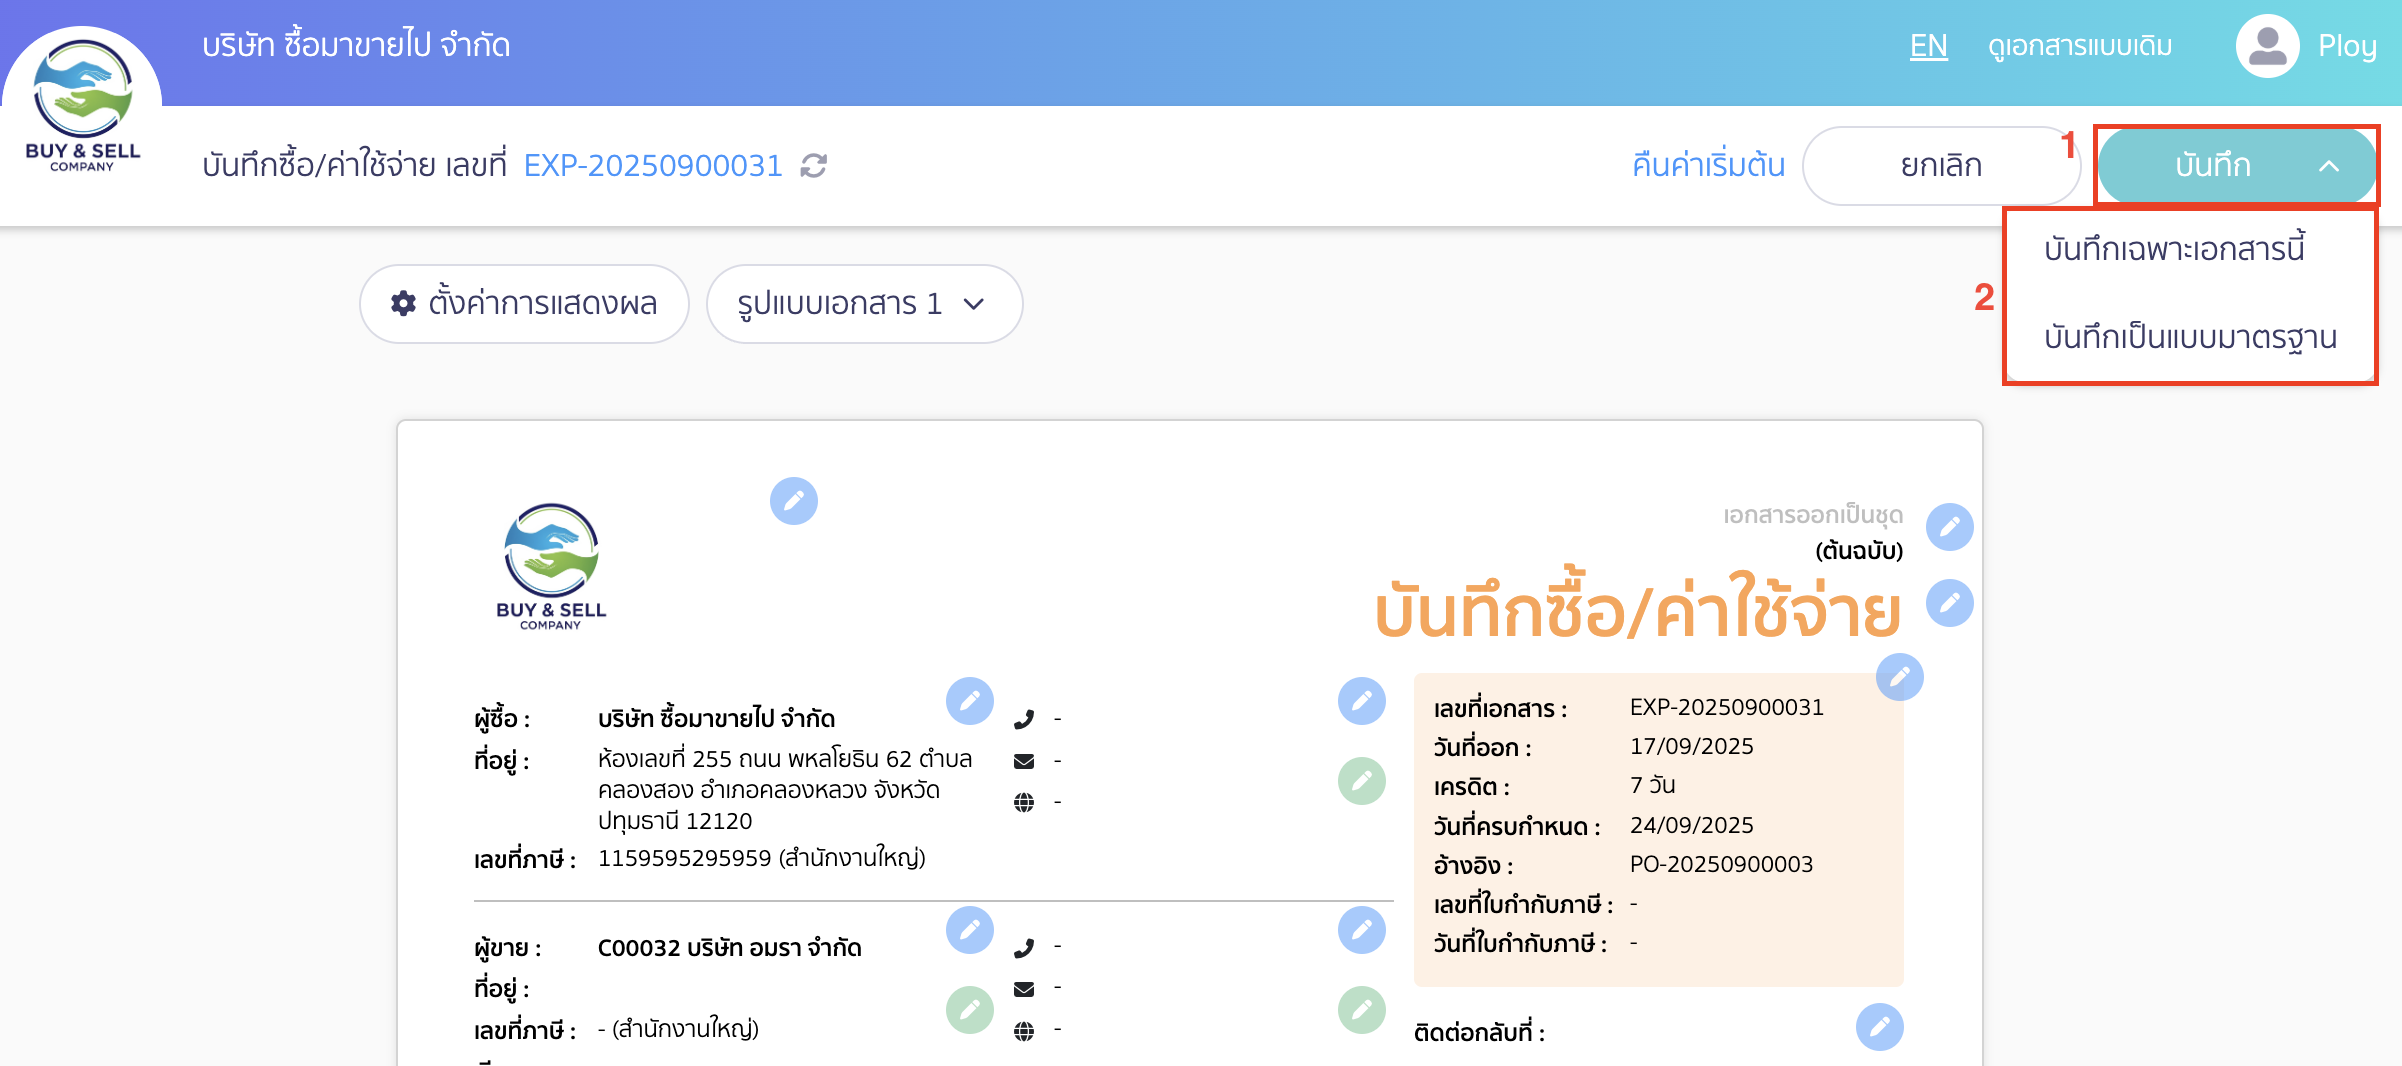Click the คืนค่าเริ่มต้น reset link

click(1708, 165)
